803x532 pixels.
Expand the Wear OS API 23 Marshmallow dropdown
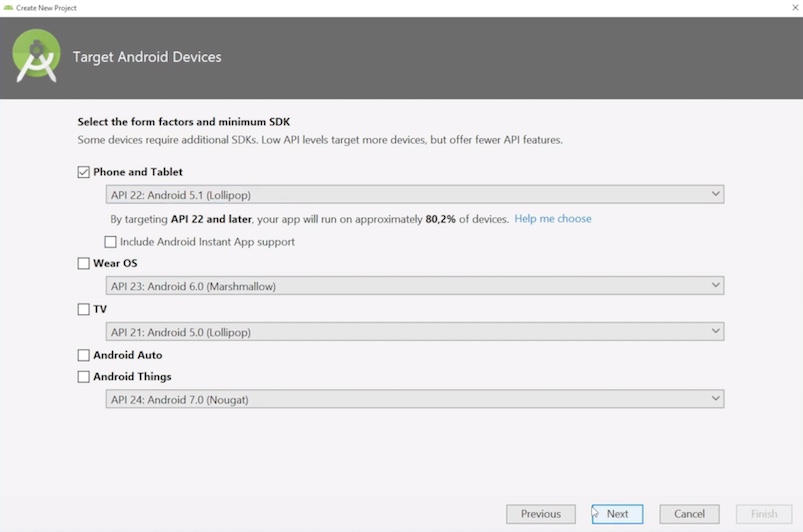coord(415,286)
